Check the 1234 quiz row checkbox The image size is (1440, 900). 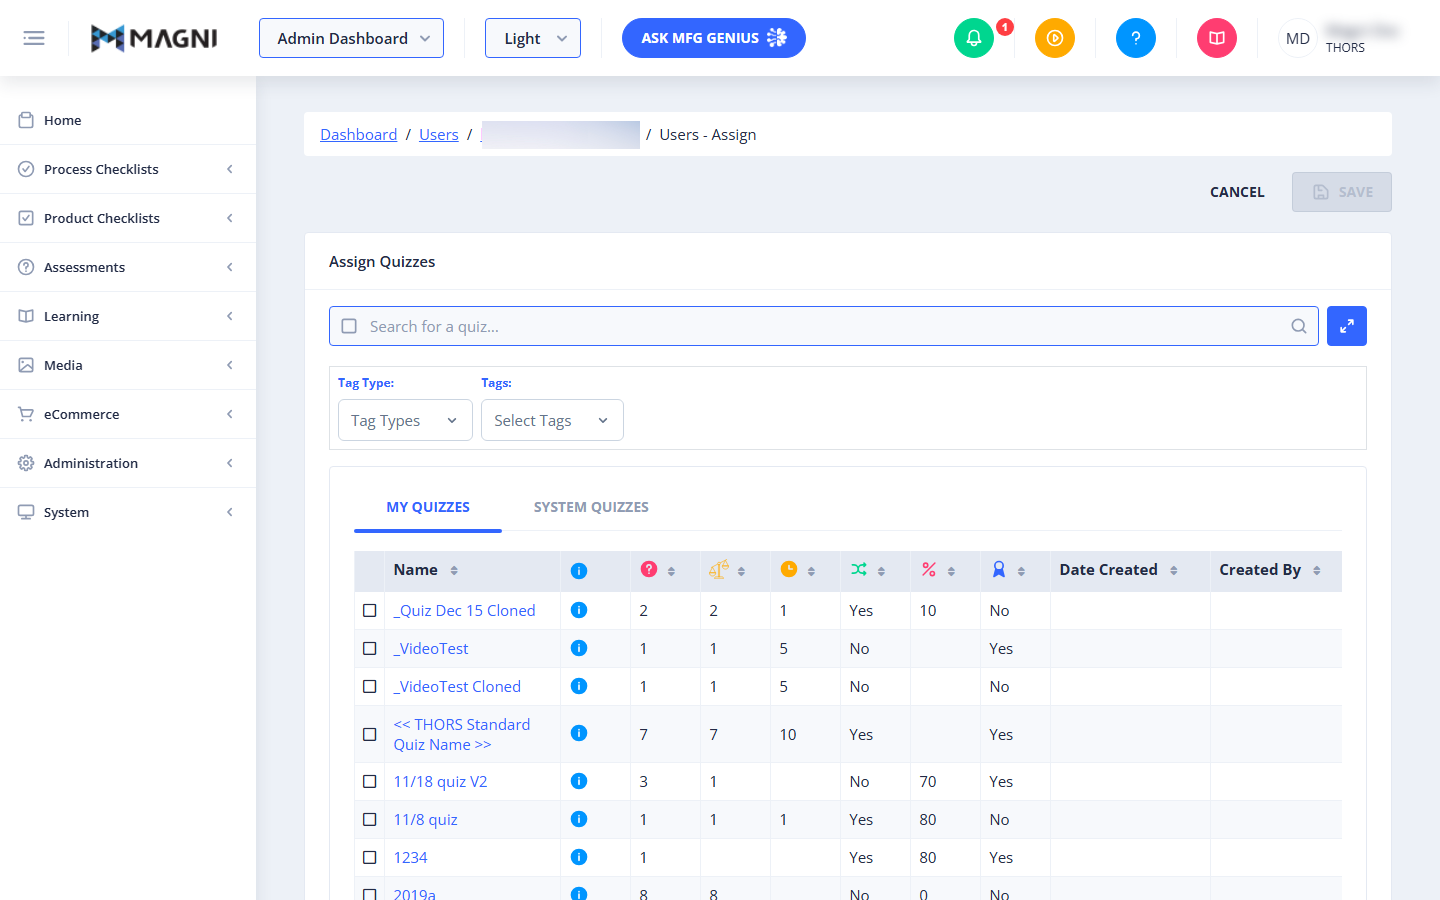[370, 857]
